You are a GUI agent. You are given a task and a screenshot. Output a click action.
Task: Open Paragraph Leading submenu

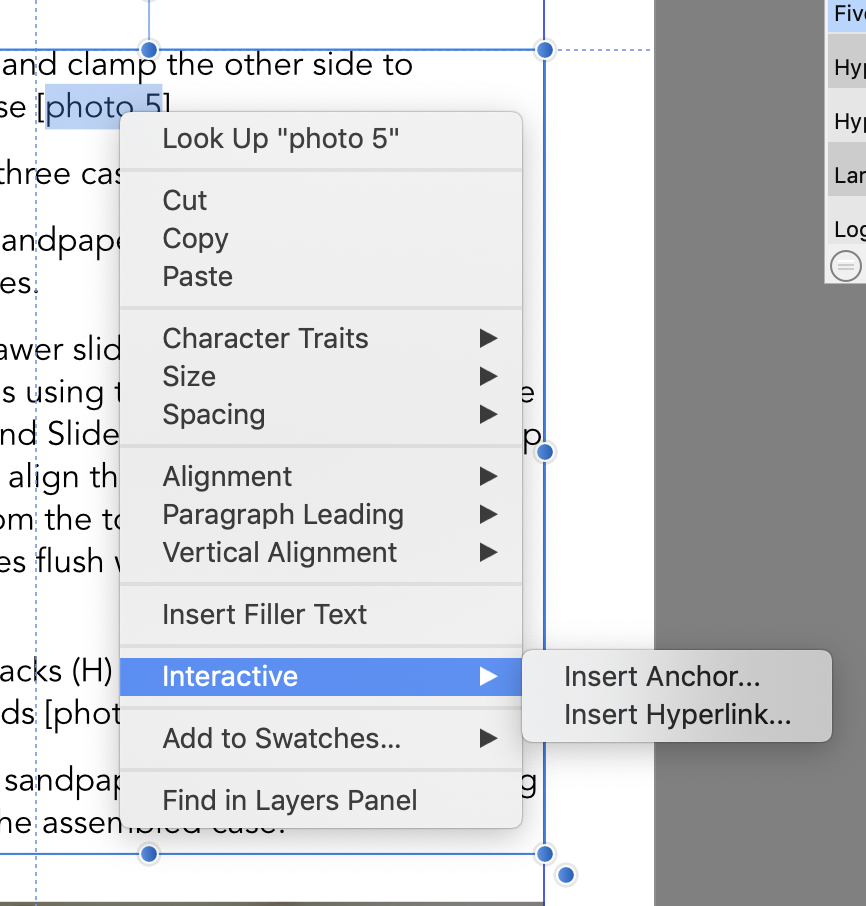[321, 515]
